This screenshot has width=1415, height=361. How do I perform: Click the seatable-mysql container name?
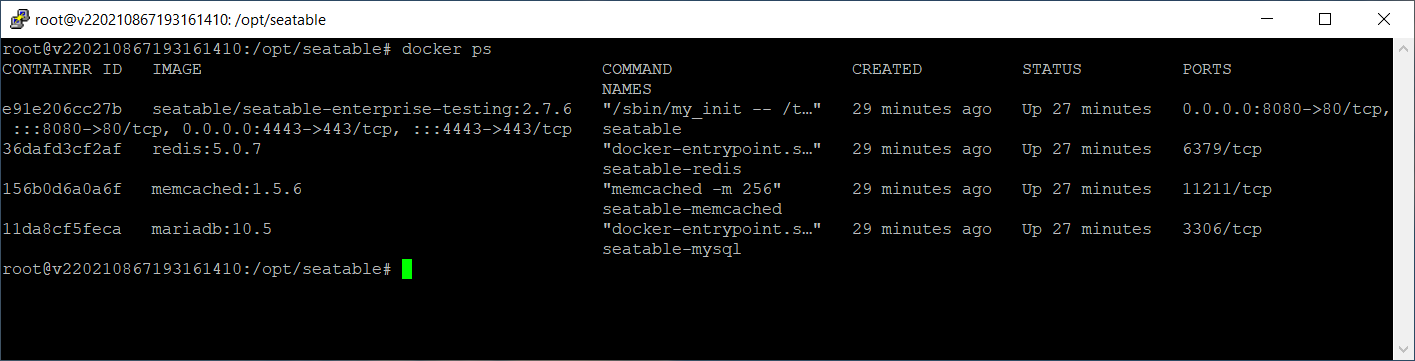(x=672, y=249)
